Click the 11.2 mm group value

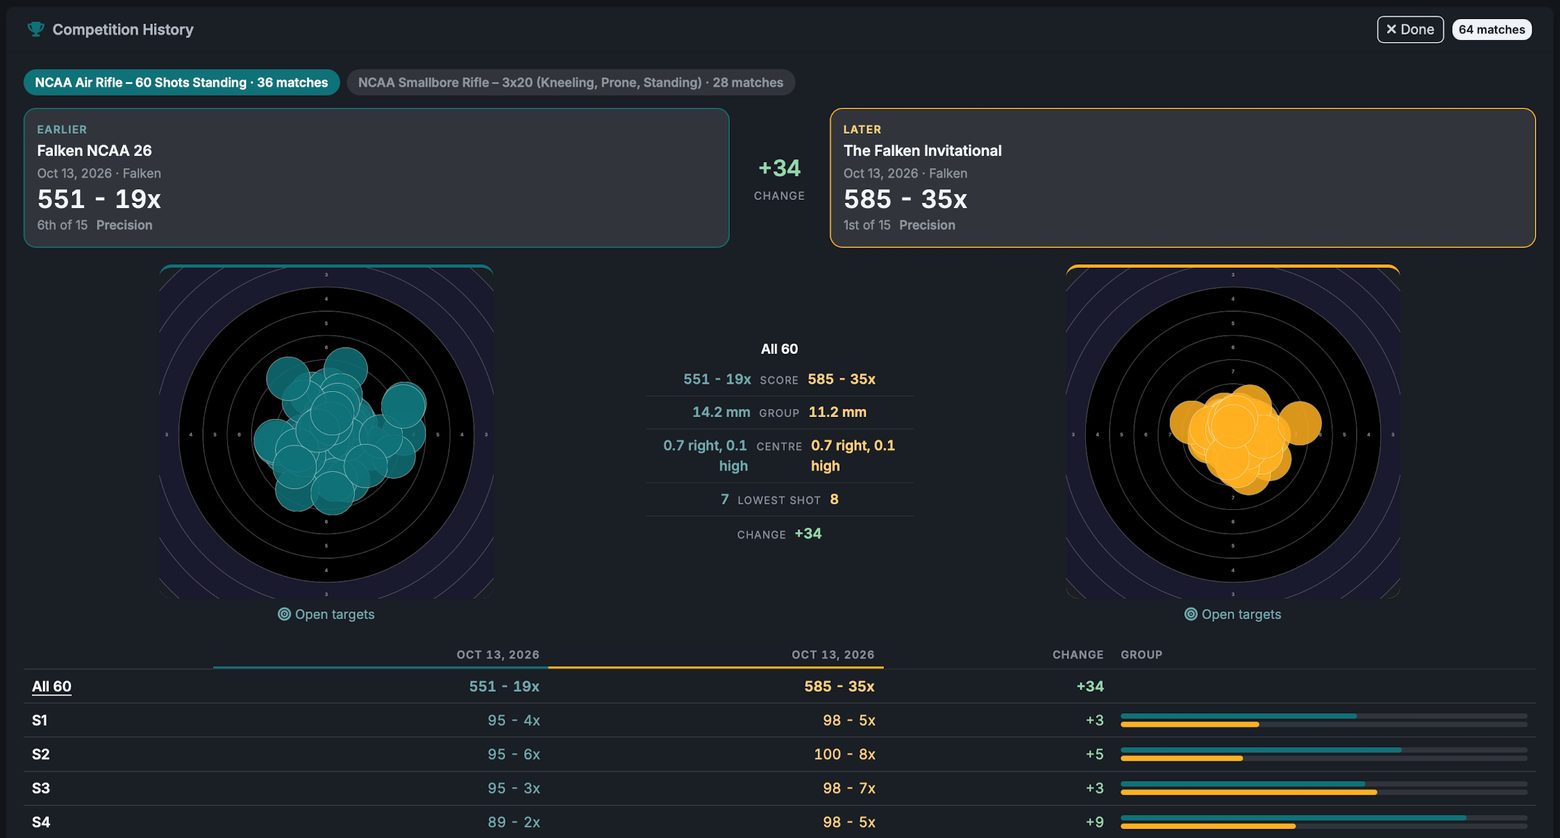click(838, 412)
